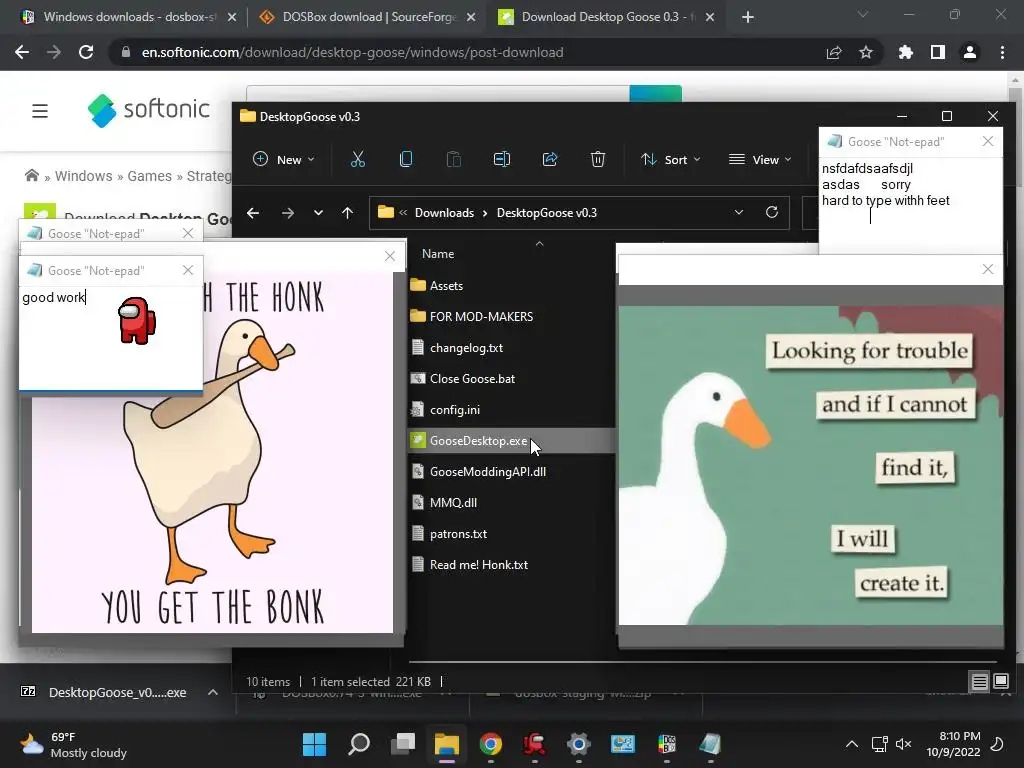The width and height of the screenshot is (1024, 768).
Task: Click the Delete trash icon in Explorer
Action: [598, 159]
